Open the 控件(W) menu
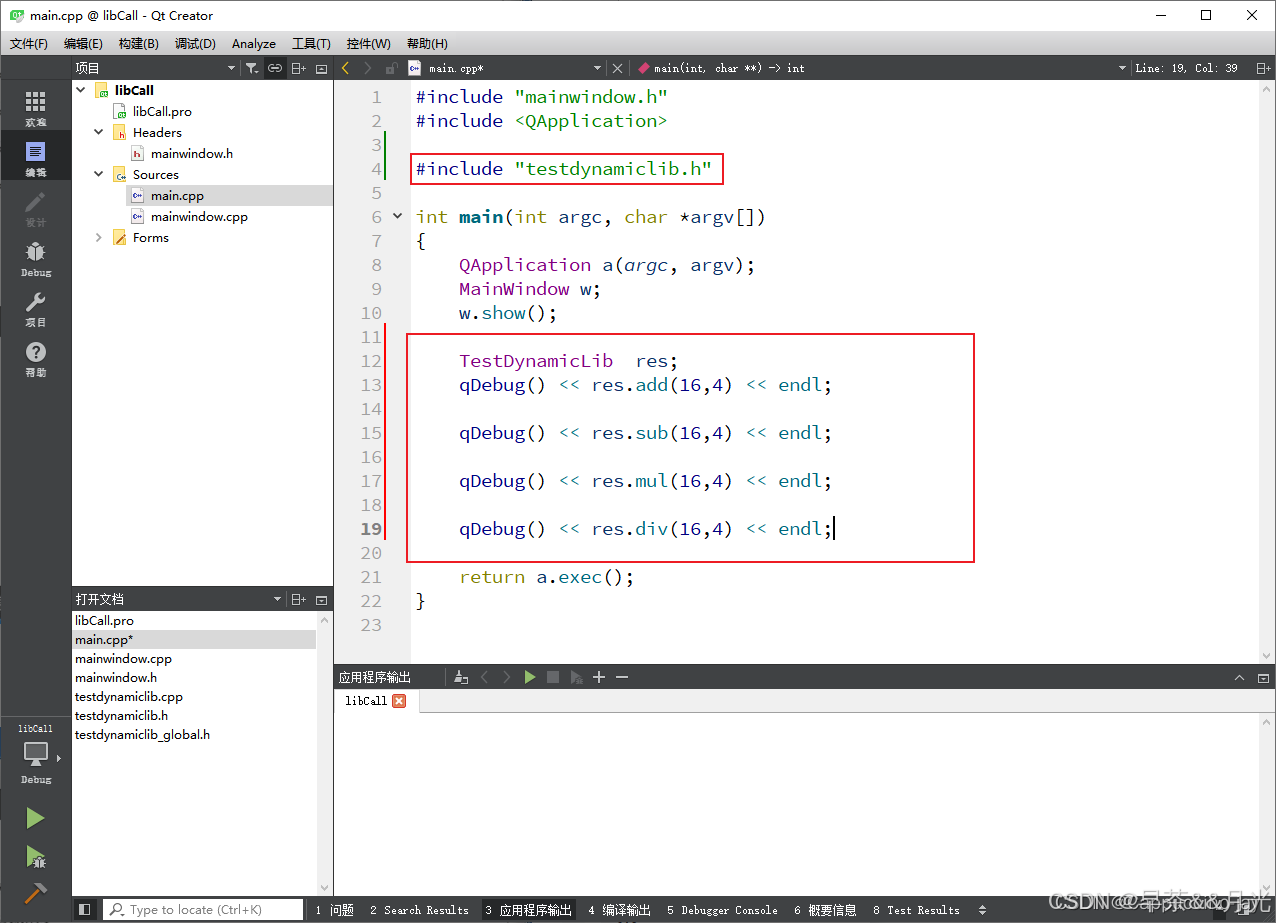Image resolution: width=1276 pixels, height=923 pixels. [x=369, y=43]
